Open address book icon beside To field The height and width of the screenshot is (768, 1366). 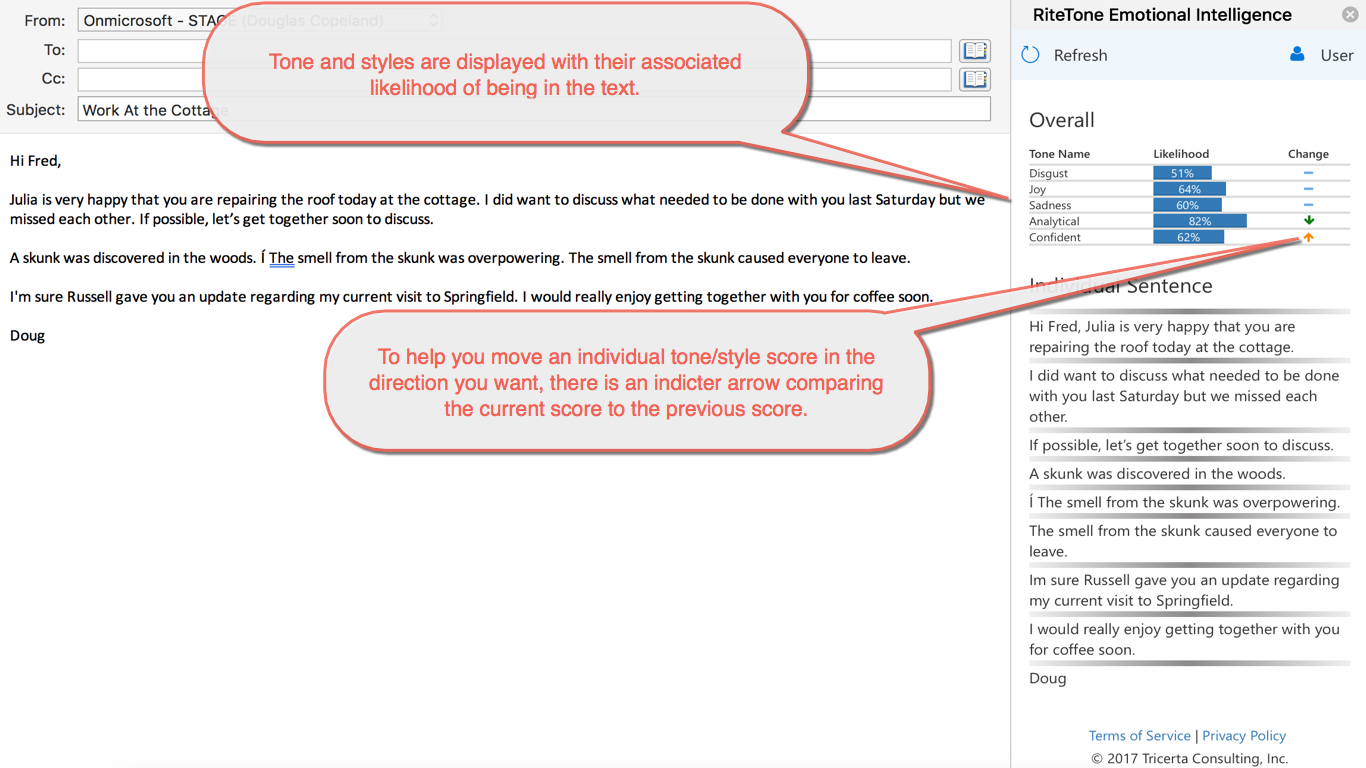tap(975, 50)
